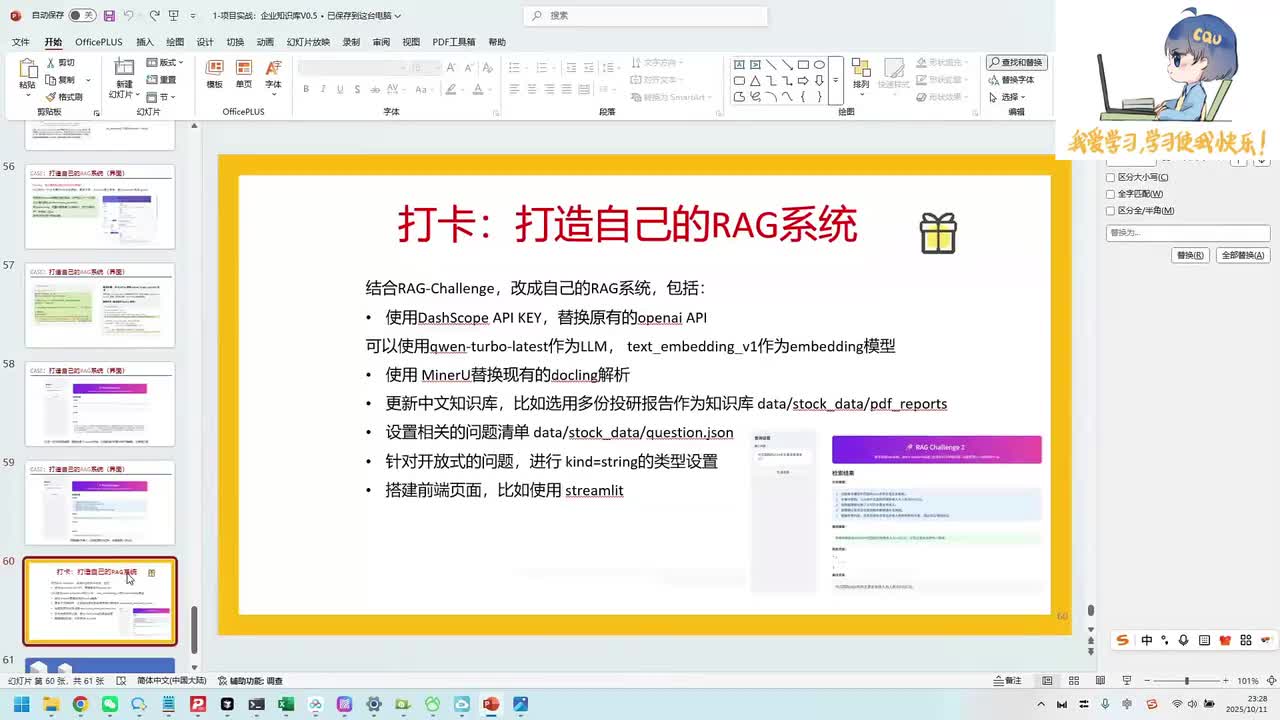Open Excel from taskbar
This screenshot has height=720, width=1280.
286,704
